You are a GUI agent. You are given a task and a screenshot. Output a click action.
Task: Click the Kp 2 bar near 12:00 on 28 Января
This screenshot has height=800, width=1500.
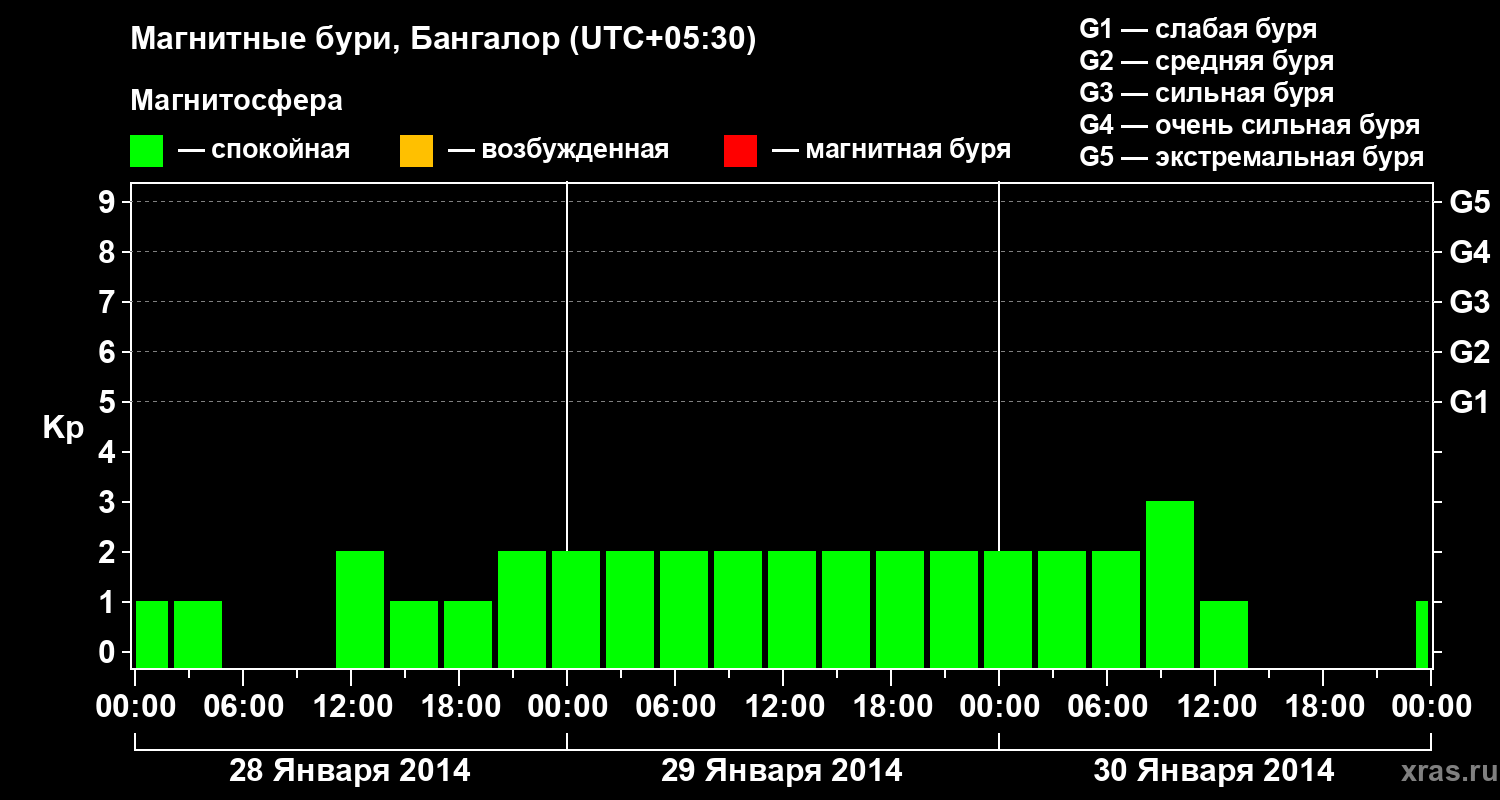(x=360, y=609)
